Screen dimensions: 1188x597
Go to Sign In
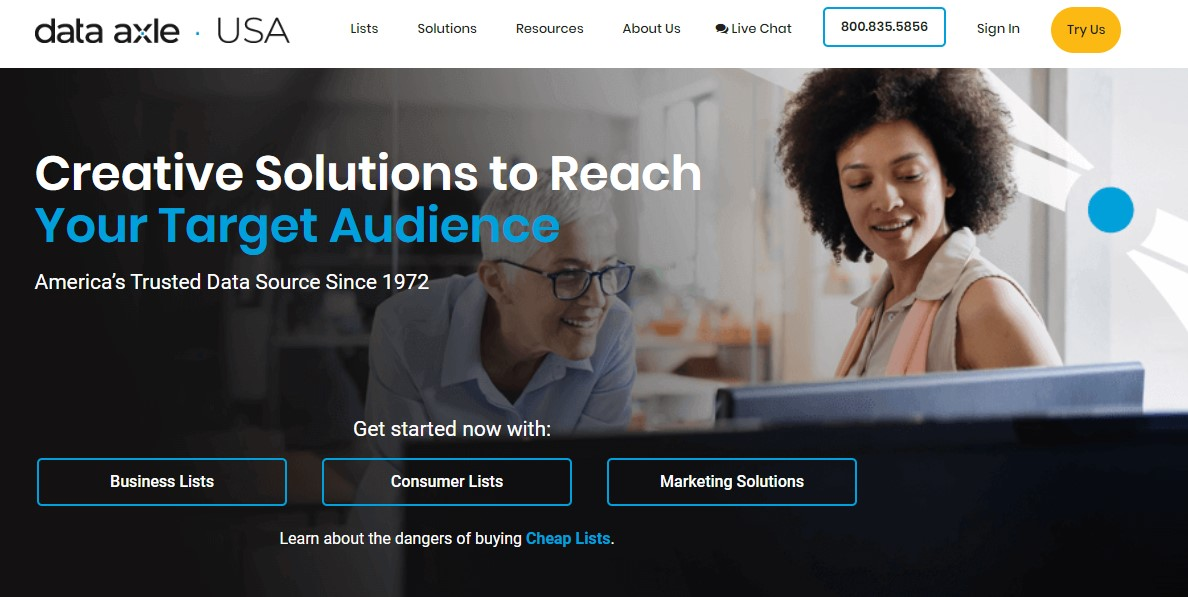tap(998, 29)
